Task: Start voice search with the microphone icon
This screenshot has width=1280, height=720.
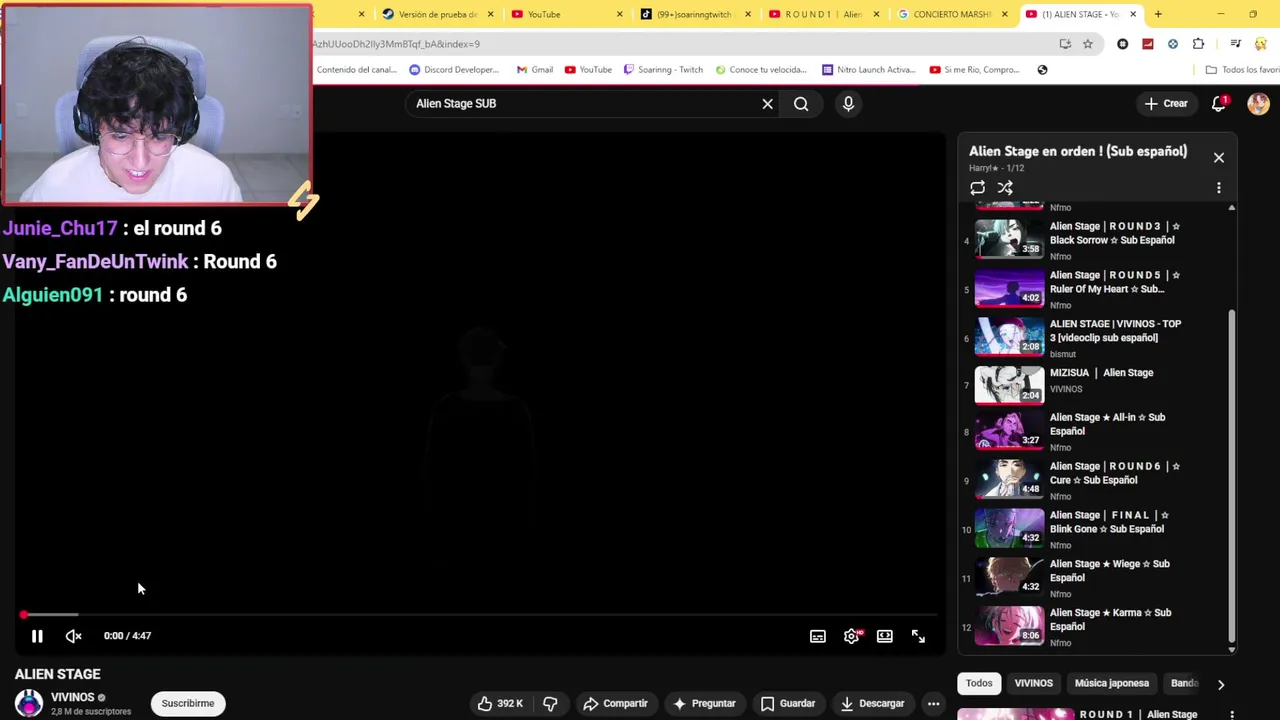Action: pyautogui.click(x=848, y=104)
